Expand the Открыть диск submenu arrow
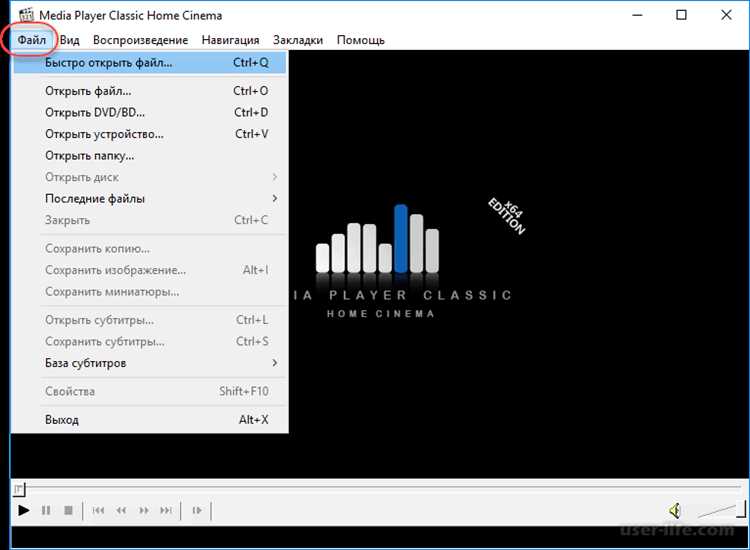The height and width of the screenshot is (550, 750). [x=275, y=177]
